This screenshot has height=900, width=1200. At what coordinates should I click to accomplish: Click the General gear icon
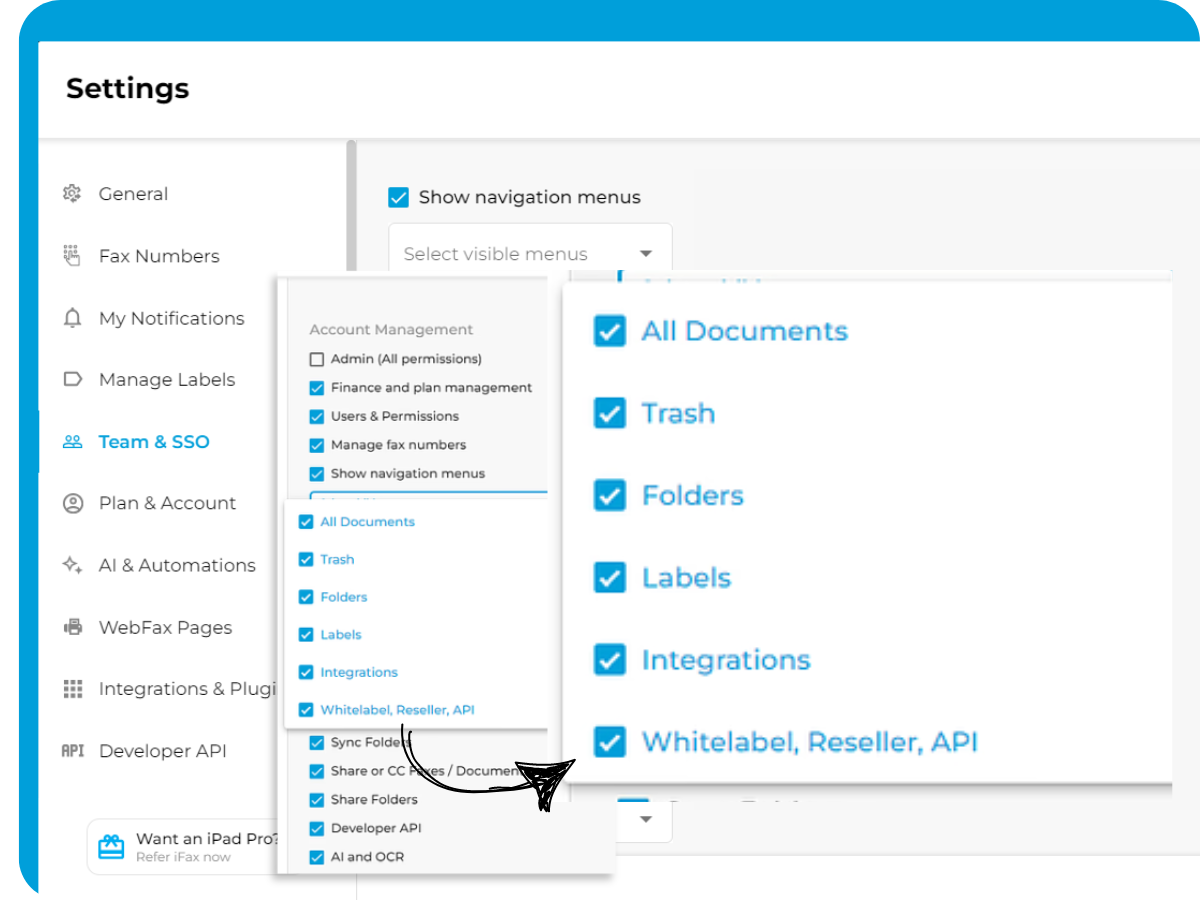point(72,194)
